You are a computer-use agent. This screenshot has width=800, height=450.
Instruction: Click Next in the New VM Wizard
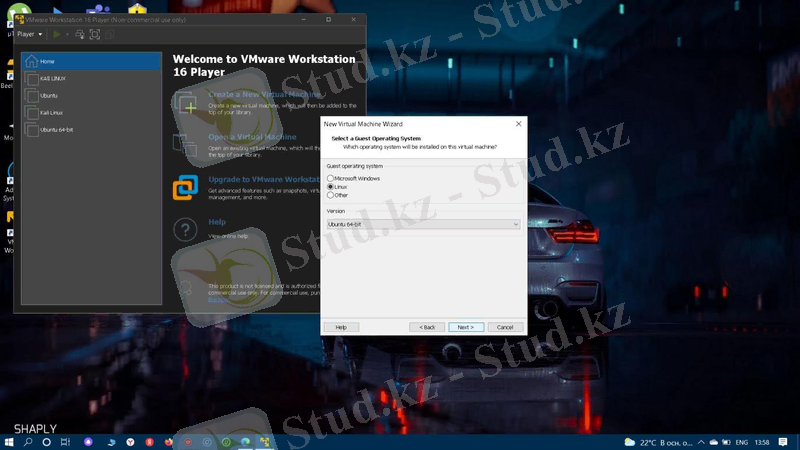[466, 327]
